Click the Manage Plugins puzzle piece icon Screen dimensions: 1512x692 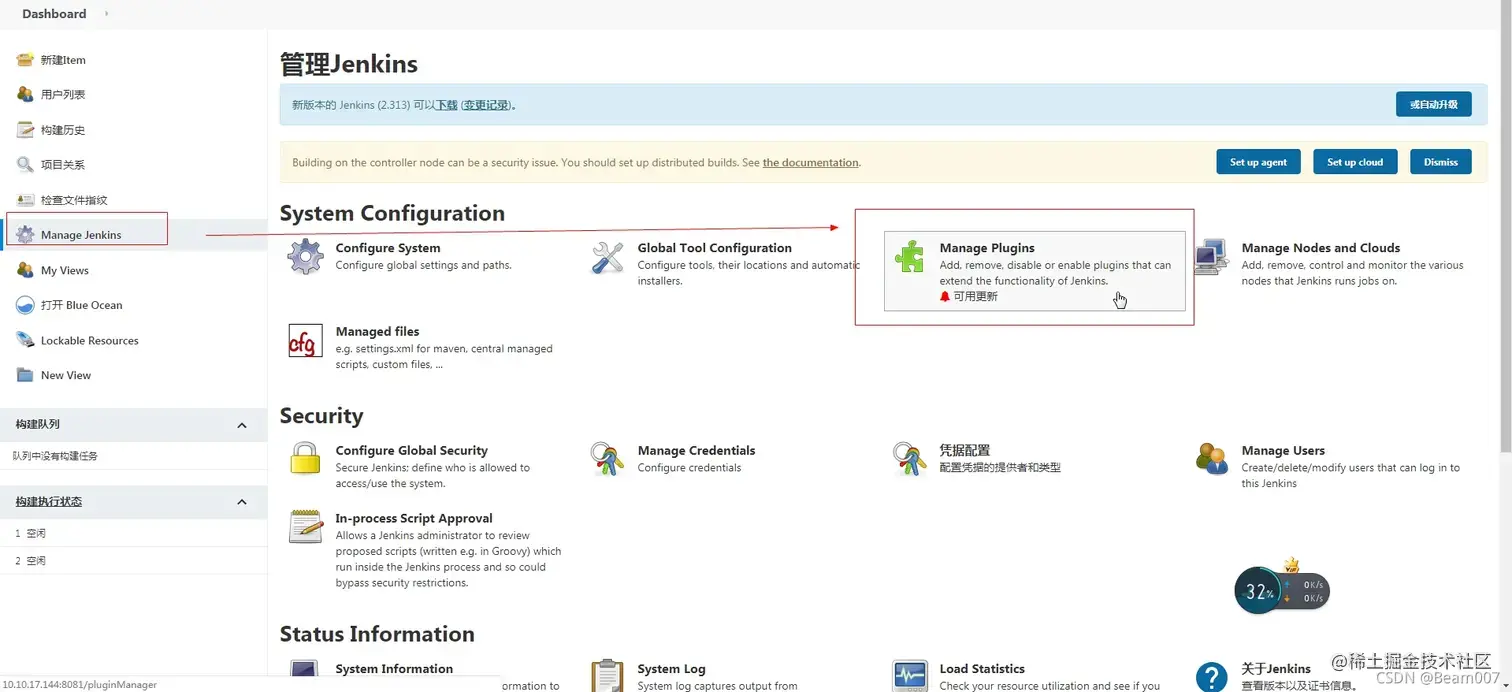909,257
